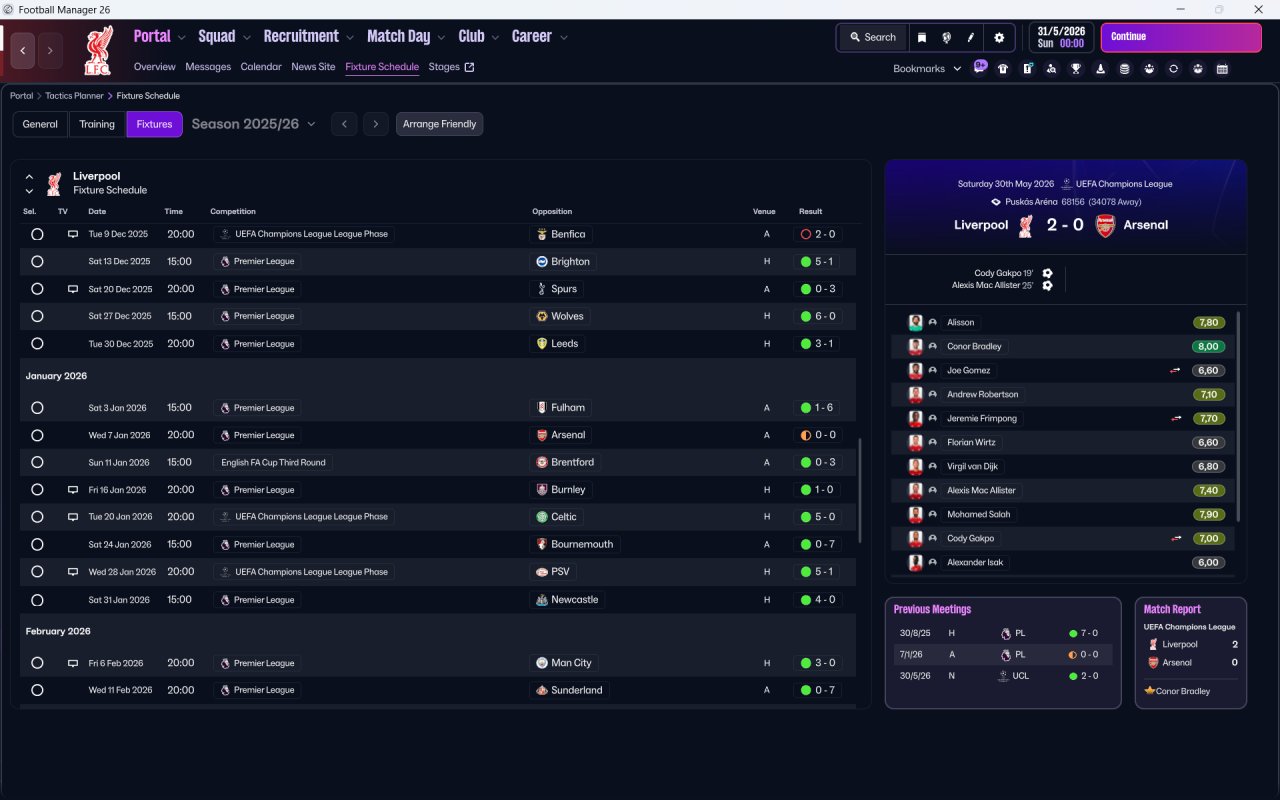Click the TV icon on Man City fixture row
The height and width of the screenshot is (800, 1280).
pyautogui.click(x=73, y=663)
